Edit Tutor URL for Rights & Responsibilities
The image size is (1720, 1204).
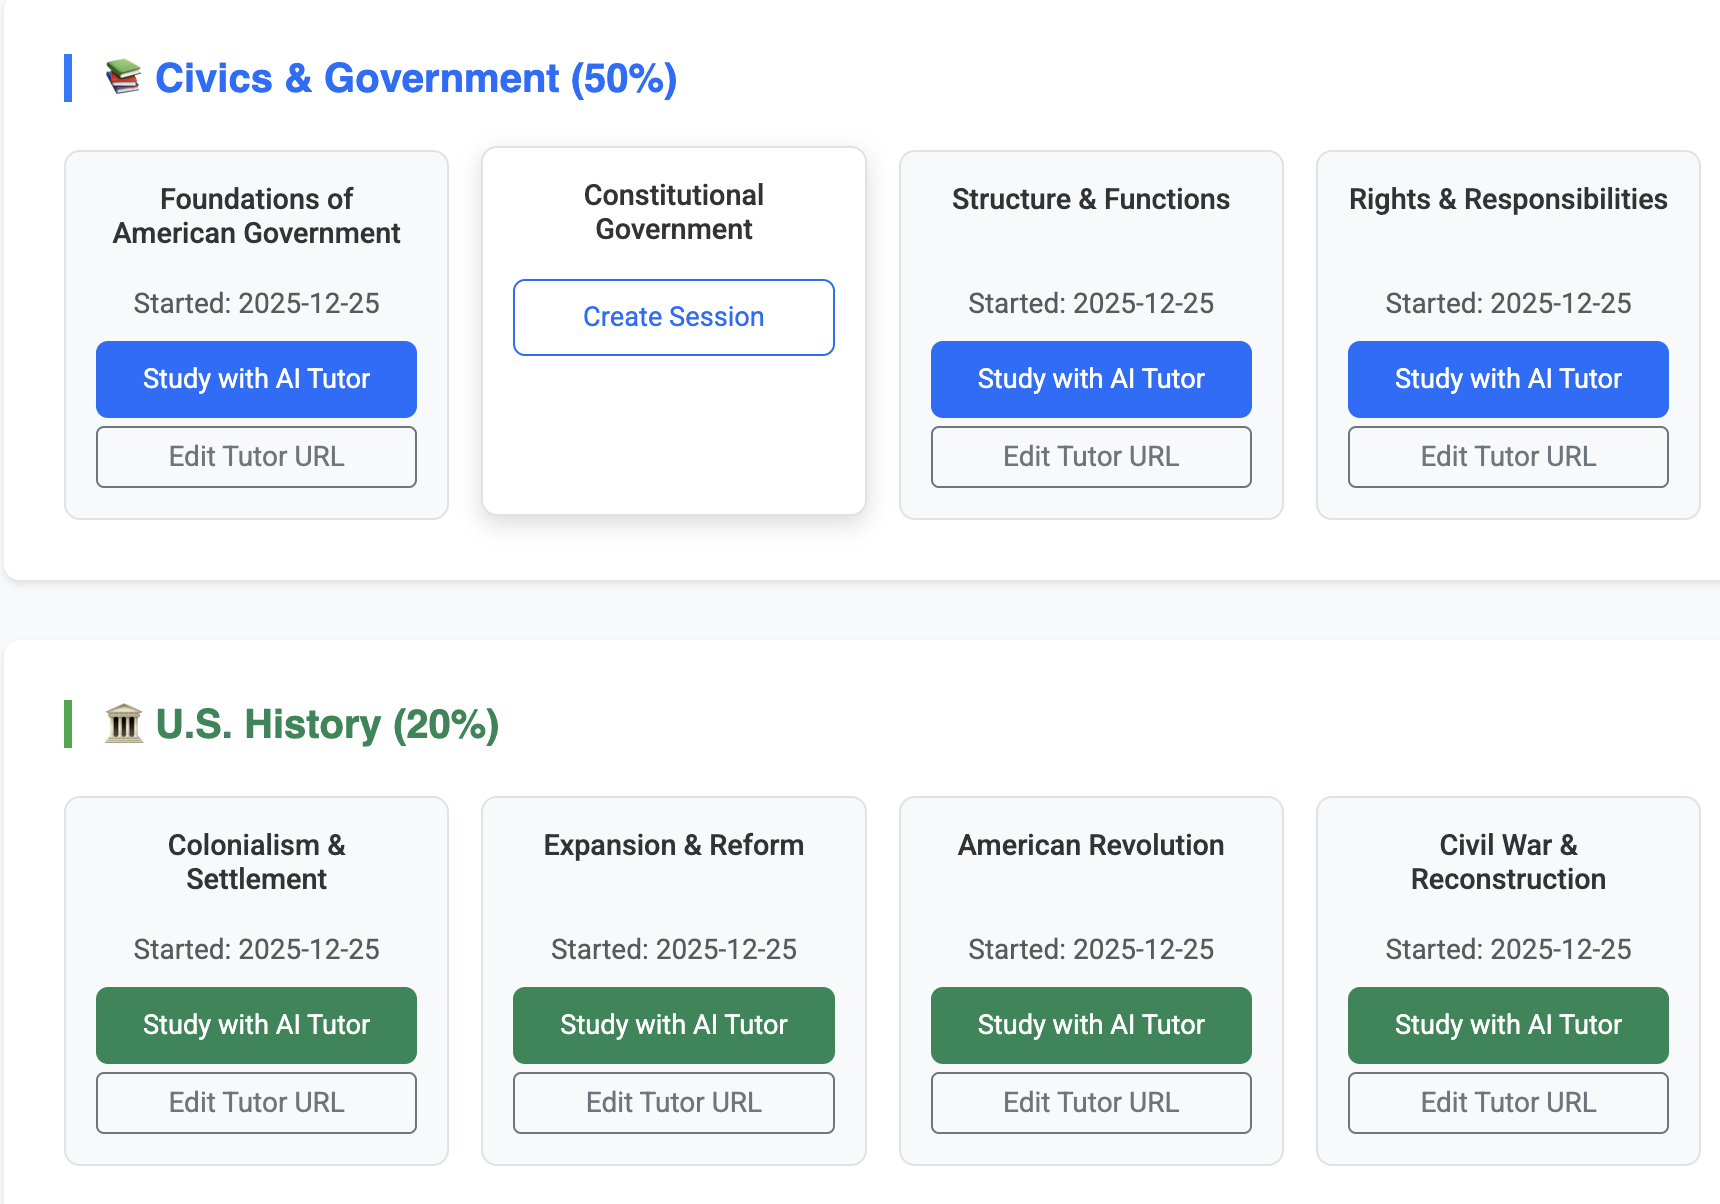[1507, 457]
